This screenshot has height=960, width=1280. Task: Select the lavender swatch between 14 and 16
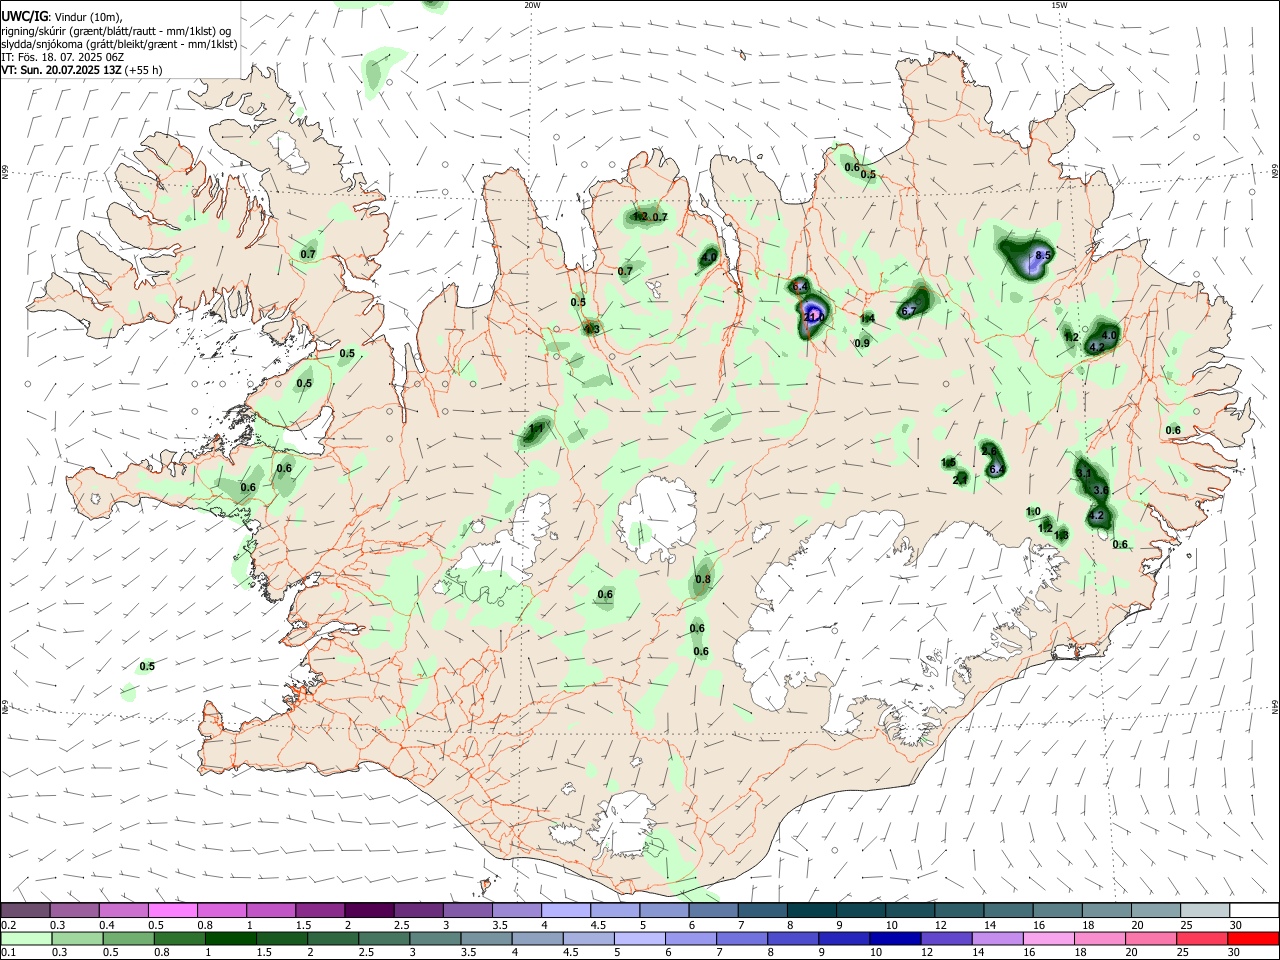coord(998,938)
